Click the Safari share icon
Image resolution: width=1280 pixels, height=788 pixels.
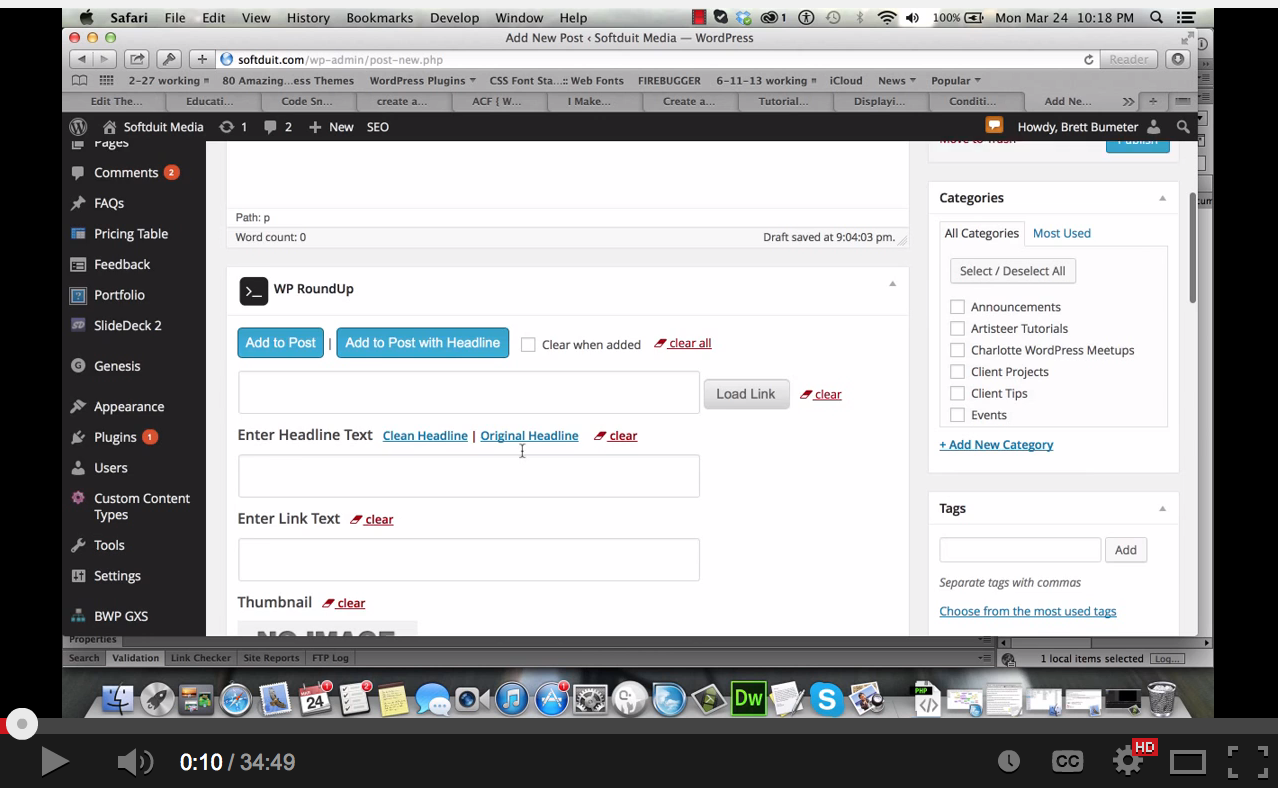click(137, 59)
